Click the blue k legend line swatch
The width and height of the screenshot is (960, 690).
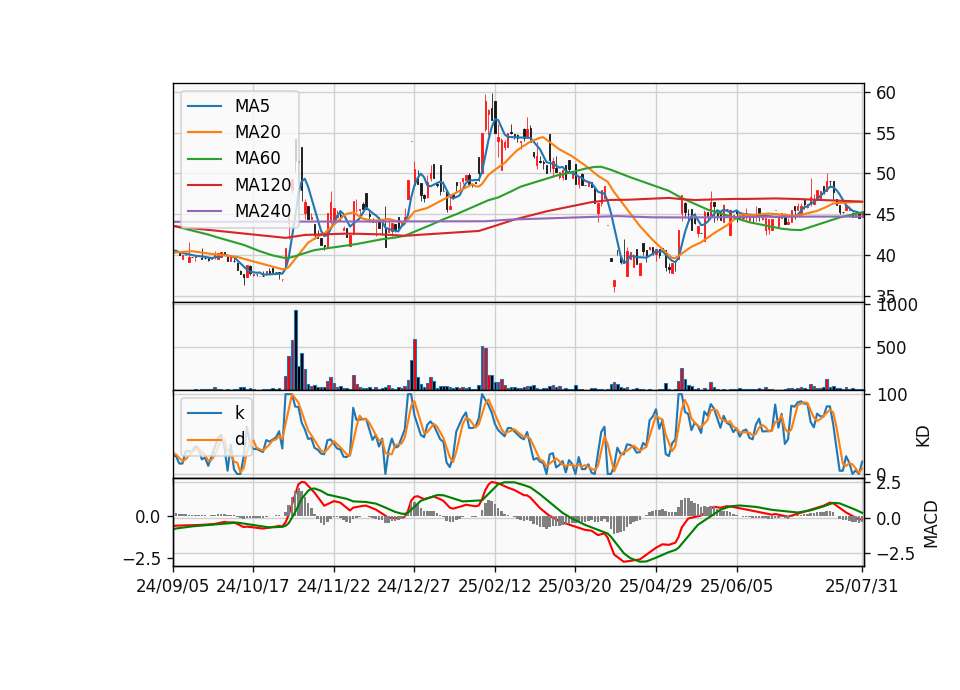click(204, 413)
